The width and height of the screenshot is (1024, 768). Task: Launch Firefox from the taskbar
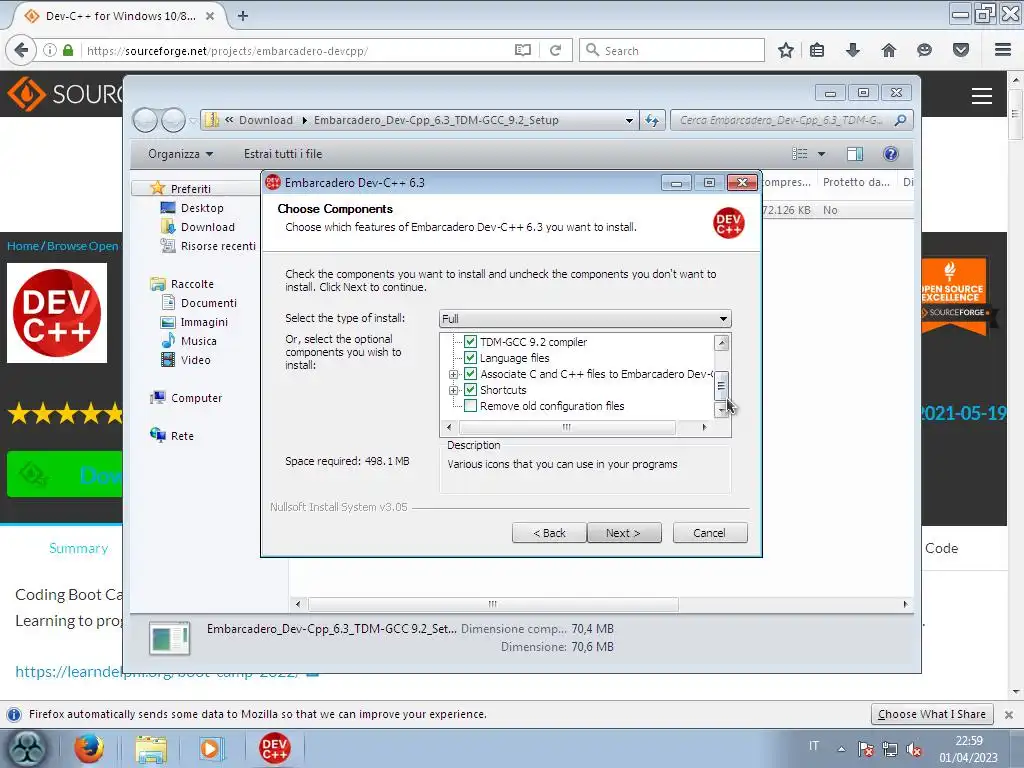coord(89,748)
